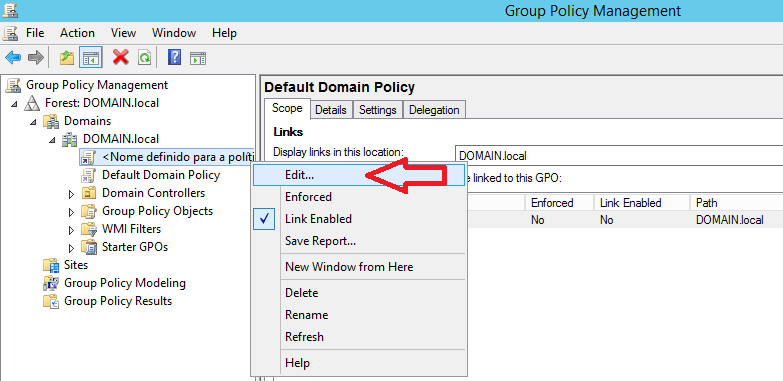This screenshot has height=381, width=783.
Task: Toggle Link Enabled in context menu
Action: [359, 219]
